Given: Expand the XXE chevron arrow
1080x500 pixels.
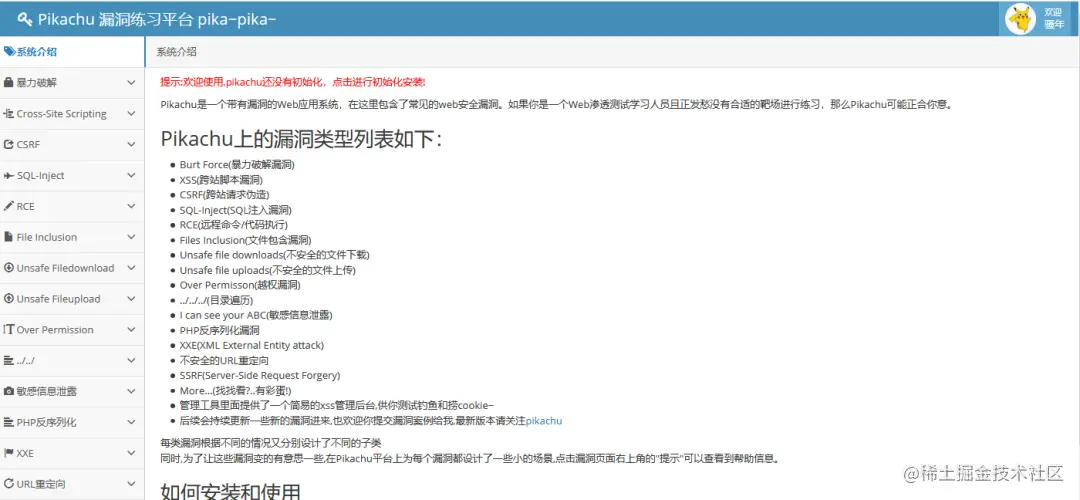Looking at the screenshot, I should [x=132, y=453].
